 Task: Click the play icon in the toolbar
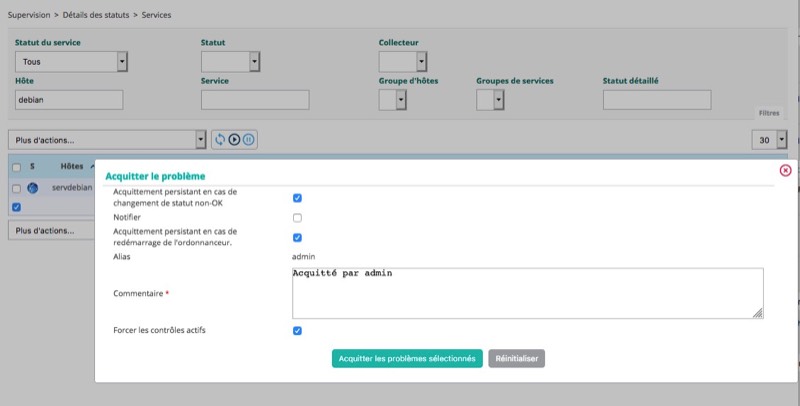234,140
